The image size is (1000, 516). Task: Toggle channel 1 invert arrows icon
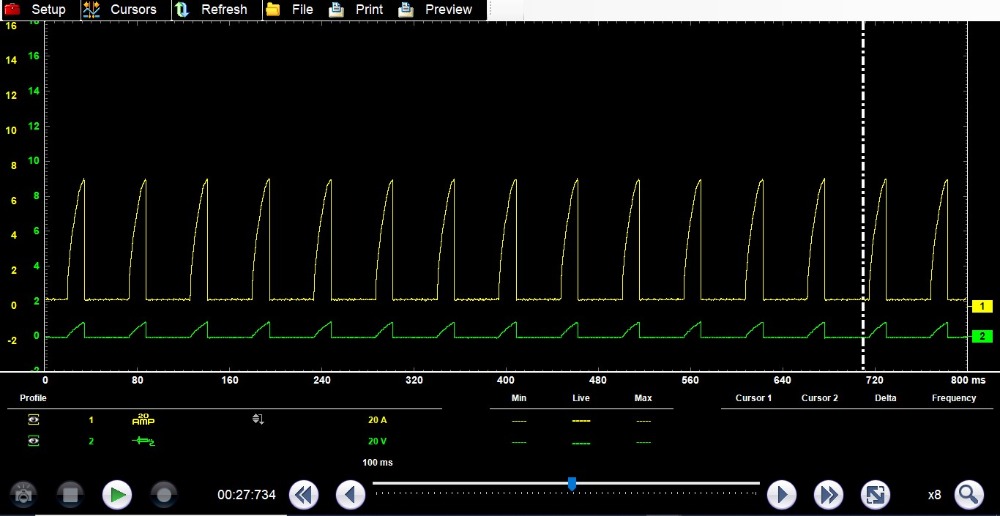tap(258, 420)
